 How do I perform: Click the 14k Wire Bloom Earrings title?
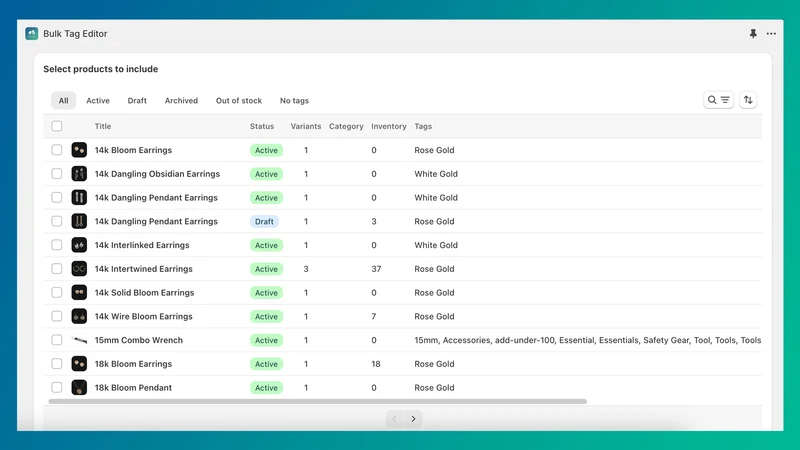[x=143, y=316]
